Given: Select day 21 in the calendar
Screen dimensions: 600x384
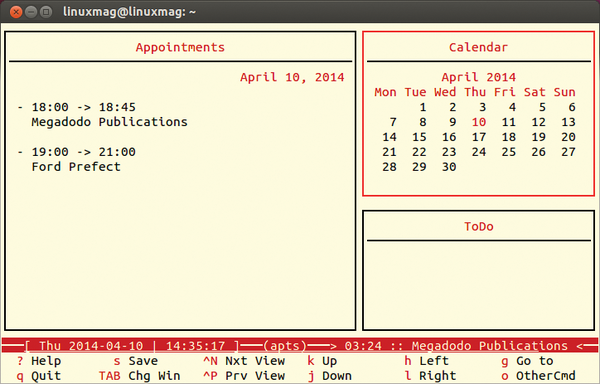Looking at the screenshot, I should (x=389, y=152).
